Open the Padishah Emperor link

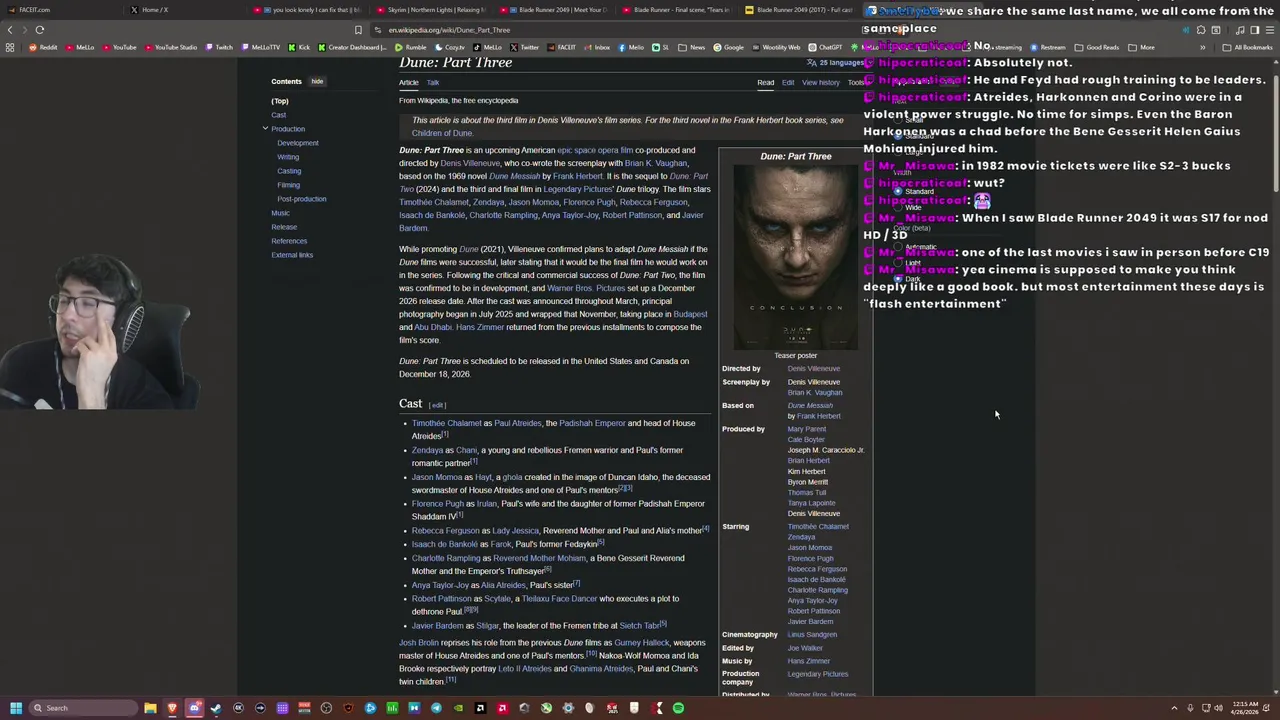pos(592,423)
